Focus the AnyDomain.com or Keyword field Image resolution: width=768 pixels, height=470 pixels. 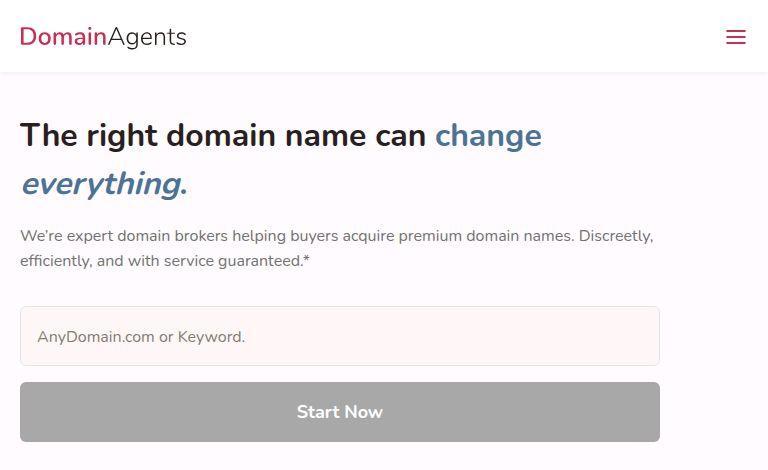click(x=340, y=336)
